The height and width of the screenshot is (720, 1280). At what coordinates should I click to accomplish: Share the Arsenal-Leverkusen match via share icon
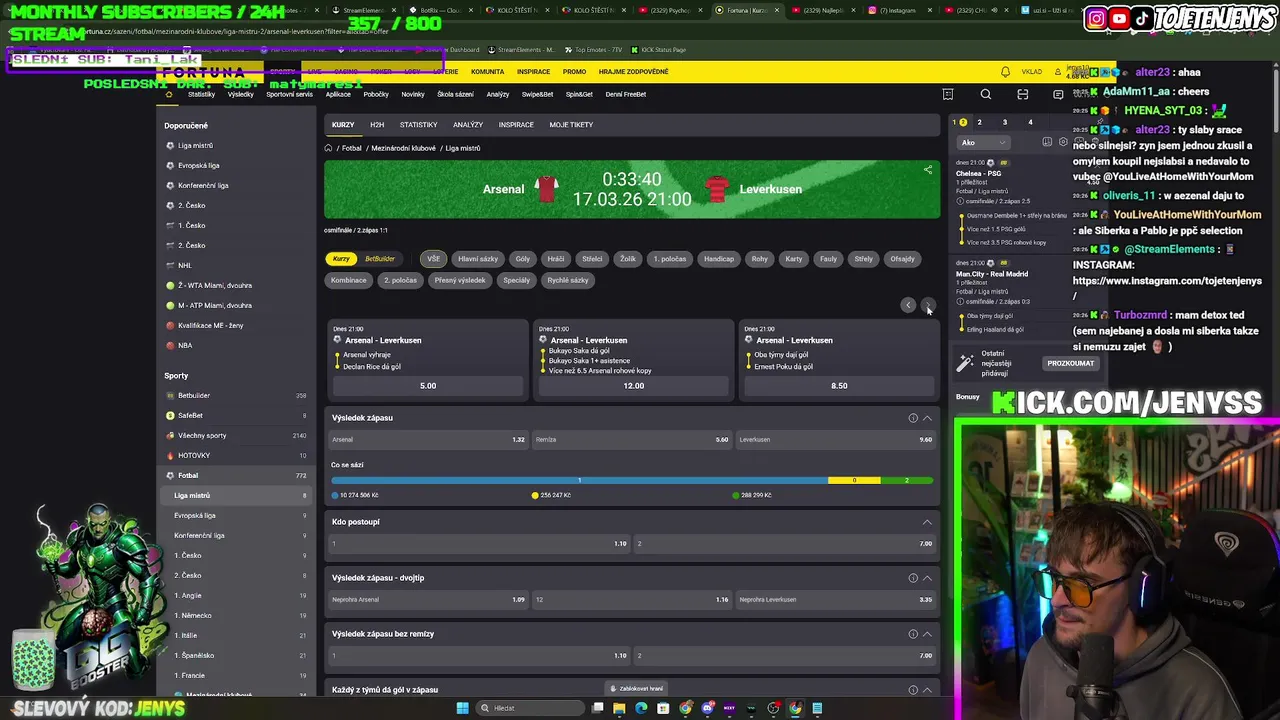[928, 170]
